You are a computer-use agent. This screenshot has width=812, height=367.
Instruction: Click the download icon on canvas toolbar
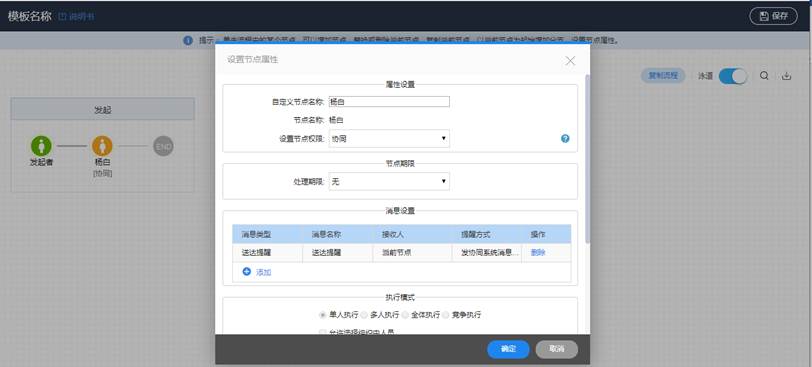click(x=786, y=76)
